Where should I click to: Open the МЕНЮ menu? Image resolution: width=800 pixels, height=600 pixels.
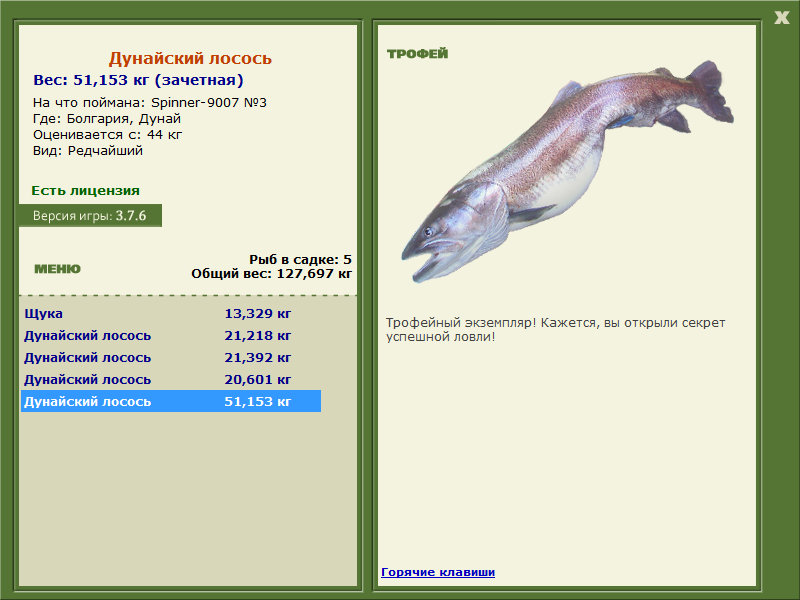coord(58,269)
